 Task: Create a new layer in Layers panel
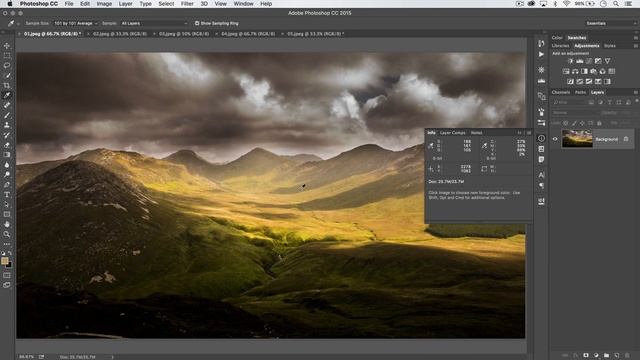click(617, 356)
